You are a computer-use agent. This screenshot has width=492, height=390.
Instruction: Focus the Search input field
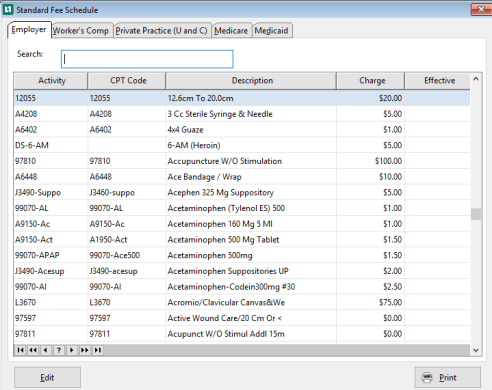point(147,59)
